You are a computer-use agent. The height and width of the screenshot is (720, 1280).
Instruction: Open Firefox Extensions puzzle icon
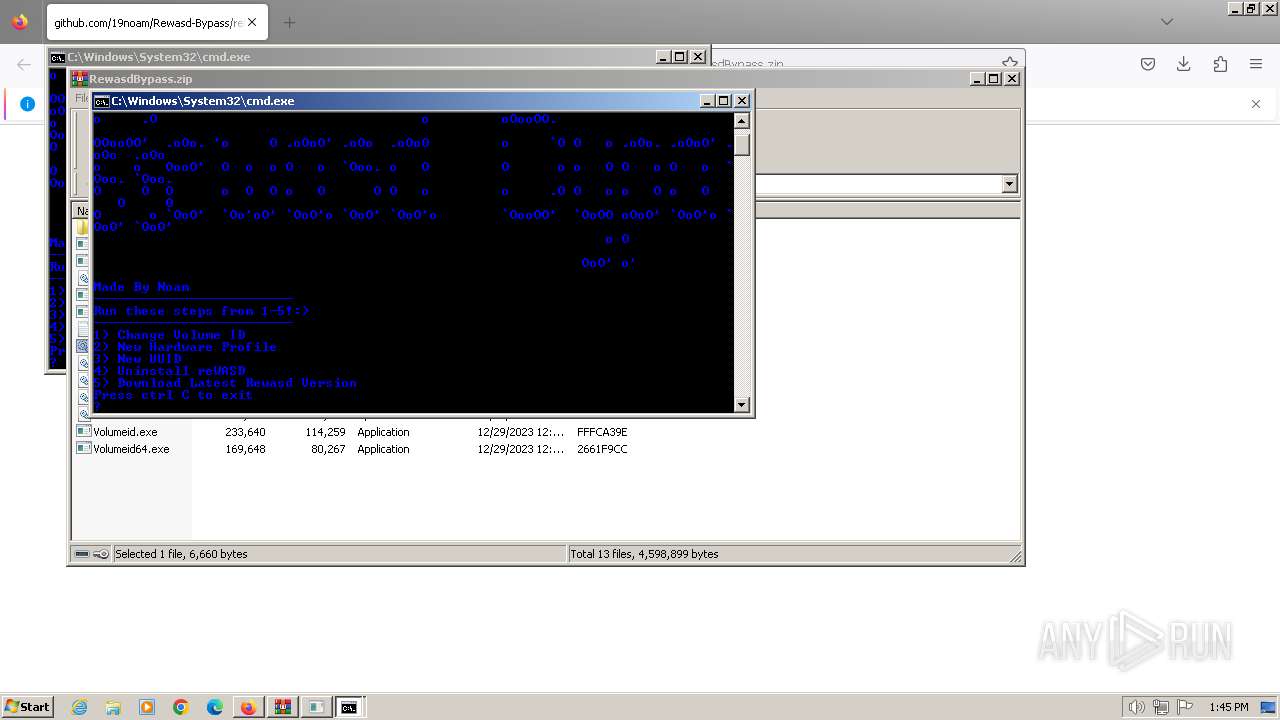click(x=1220, y=64)
